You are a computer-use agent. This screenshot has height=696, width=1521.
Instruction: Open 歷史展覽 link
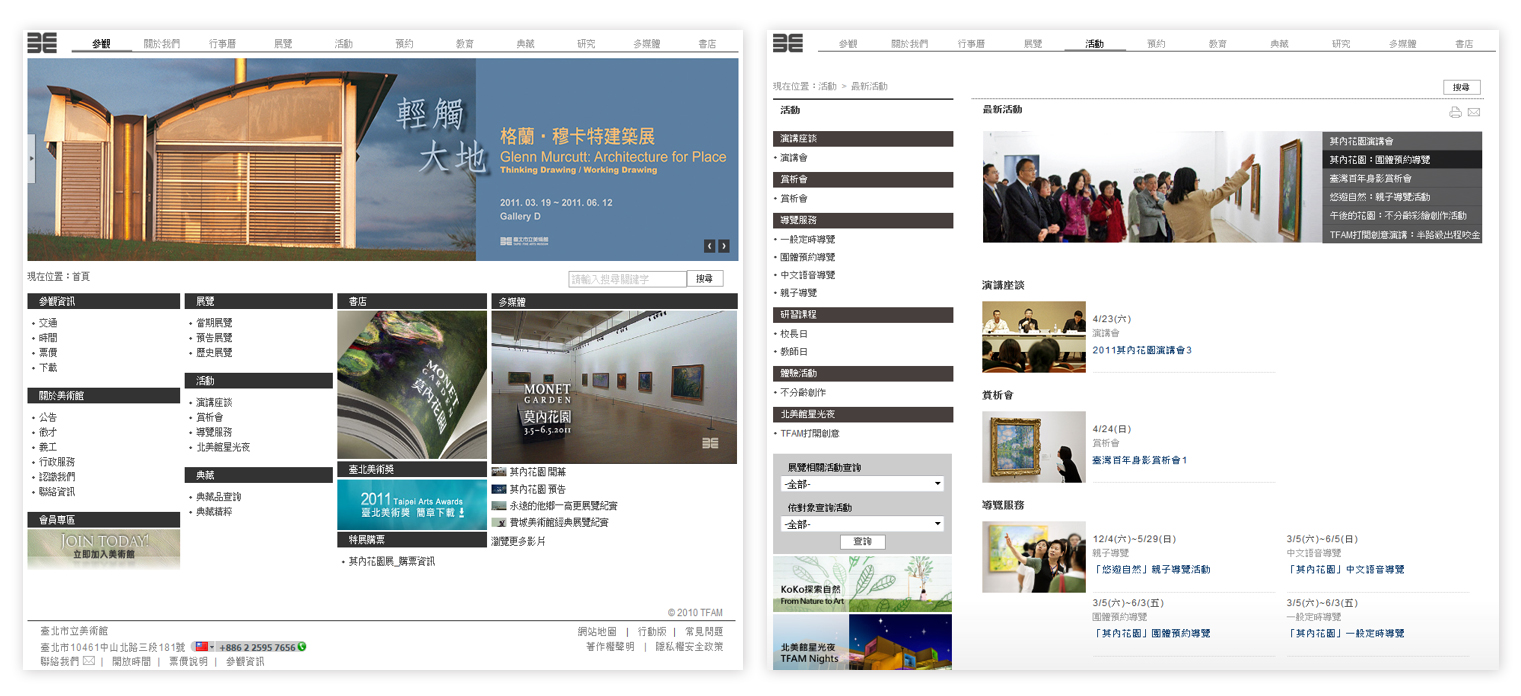click(214, 353)
